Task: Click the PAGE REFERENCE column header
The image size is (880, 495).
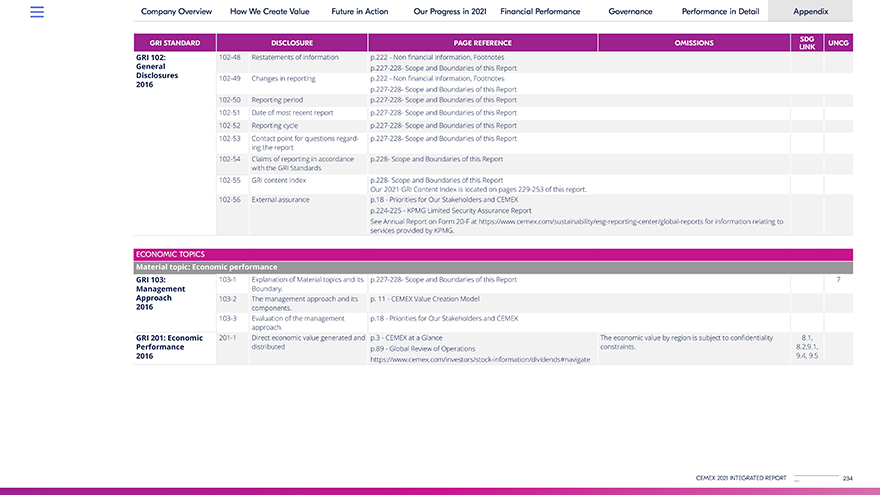Action: coord(482,43)
